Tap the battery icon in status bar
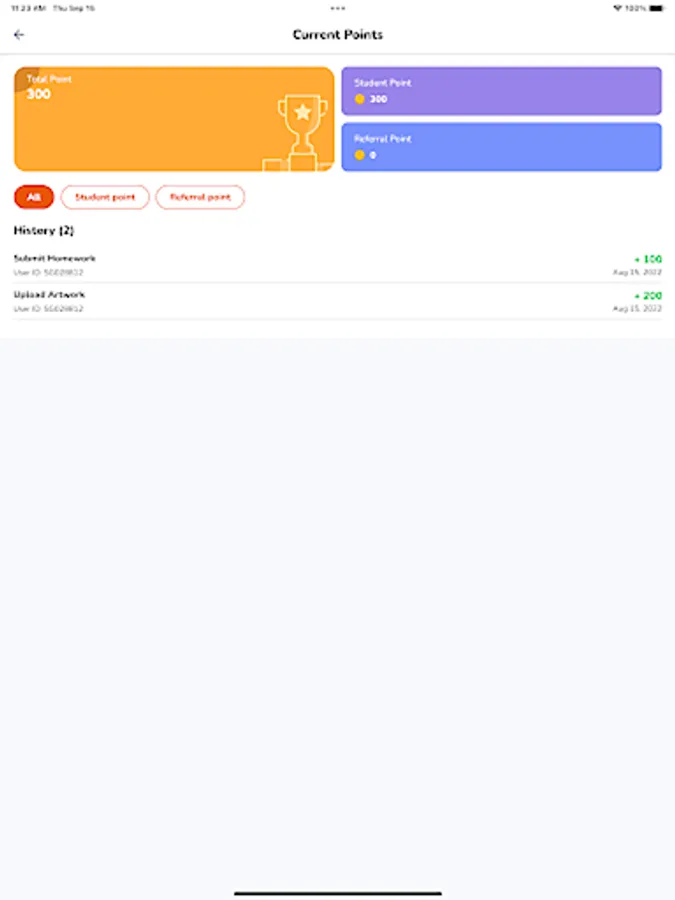Viewport: 675px width, 900px height. pyautogui.click(x=655, y=8)
